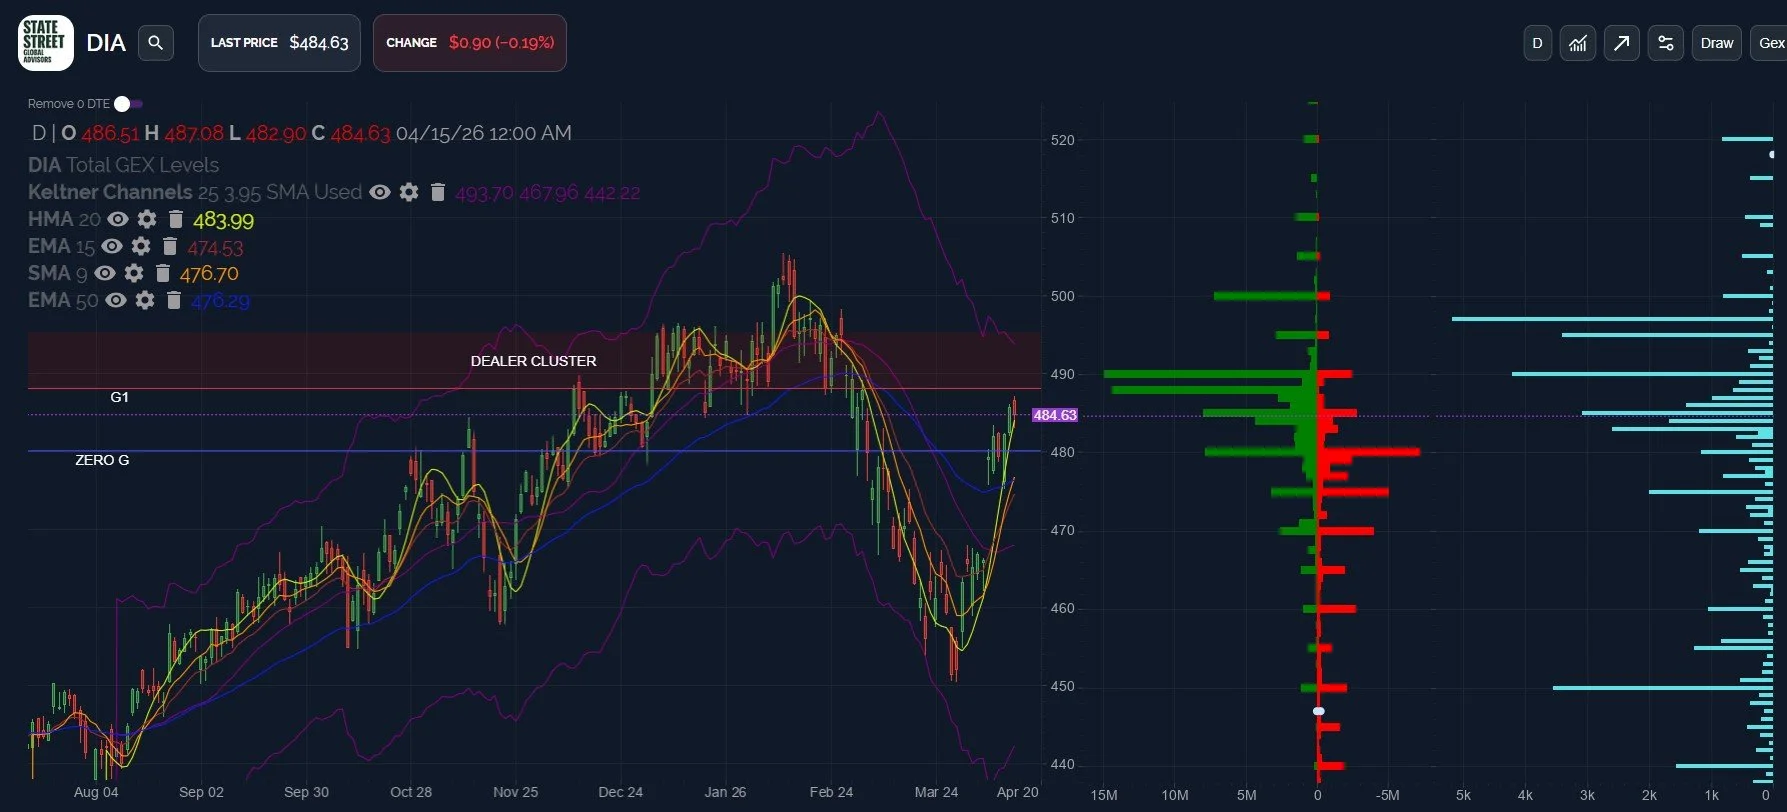Click the 15M GEX axis label

(1104, 795)
